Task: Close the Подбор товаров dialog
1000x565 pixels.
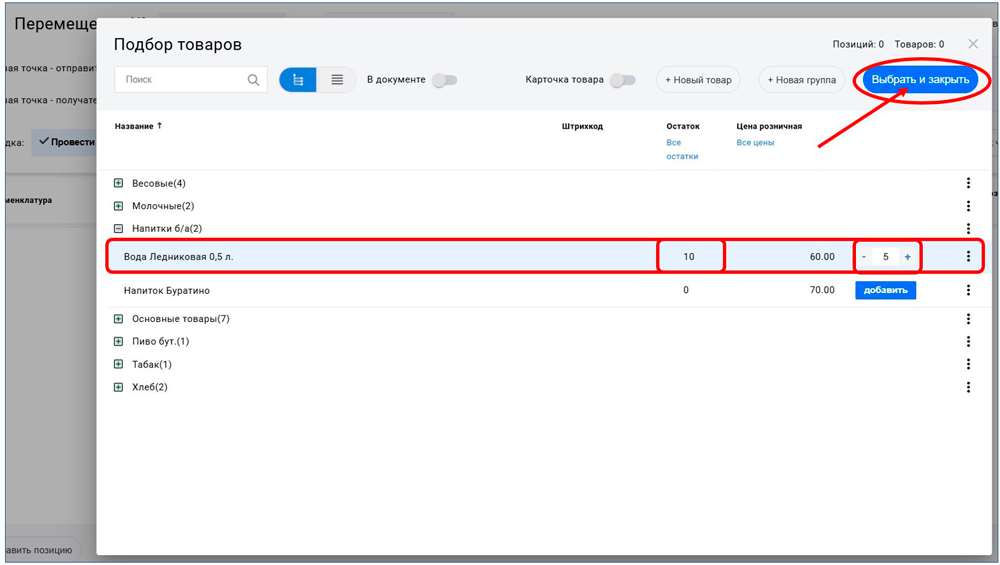Action: tap(973, 44)
